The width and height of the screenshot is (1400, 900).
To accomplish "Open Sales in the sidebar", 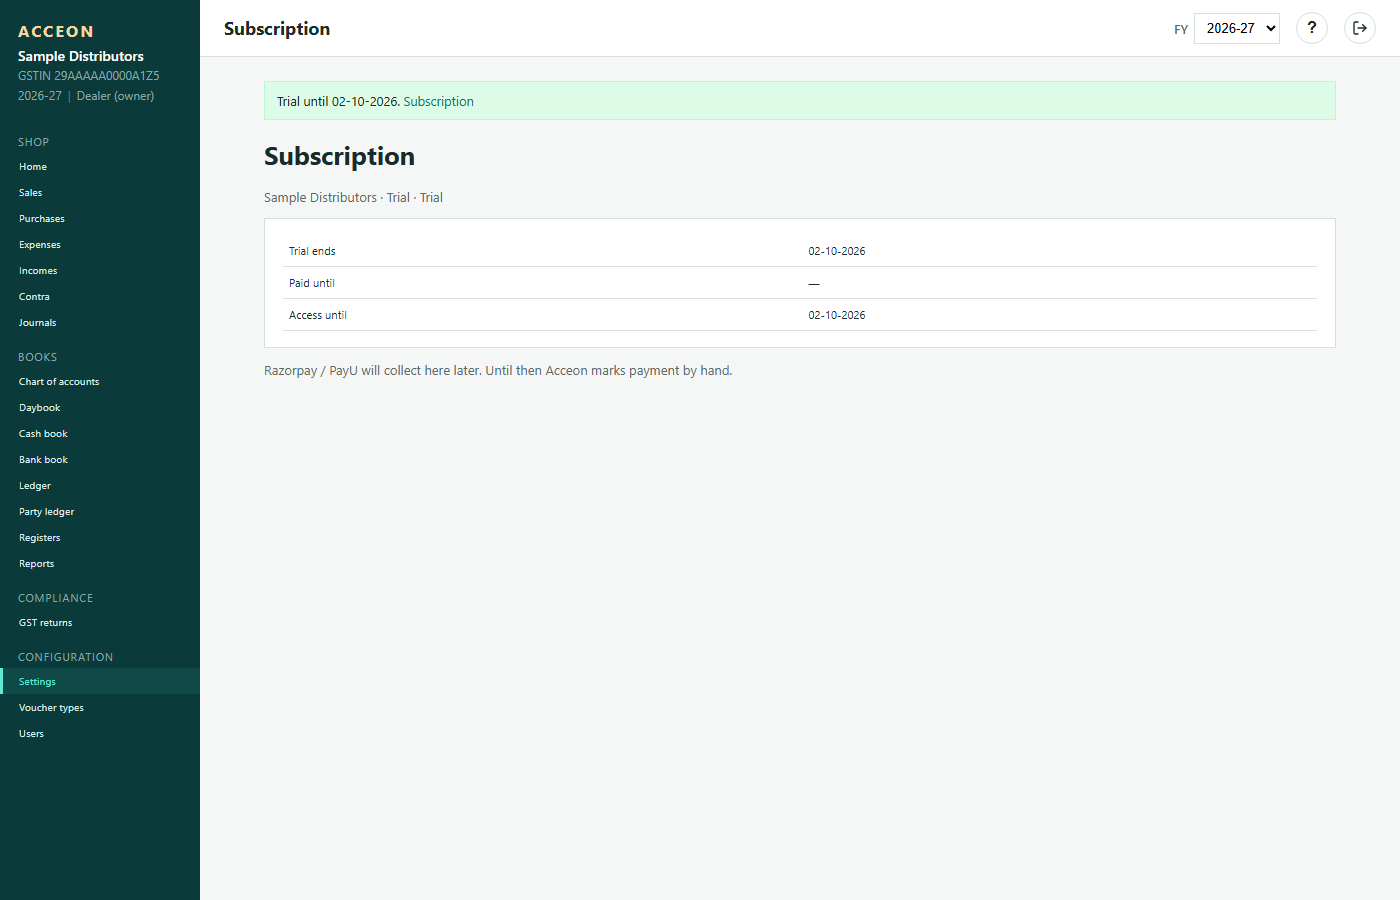I will [x=100, y=193].
